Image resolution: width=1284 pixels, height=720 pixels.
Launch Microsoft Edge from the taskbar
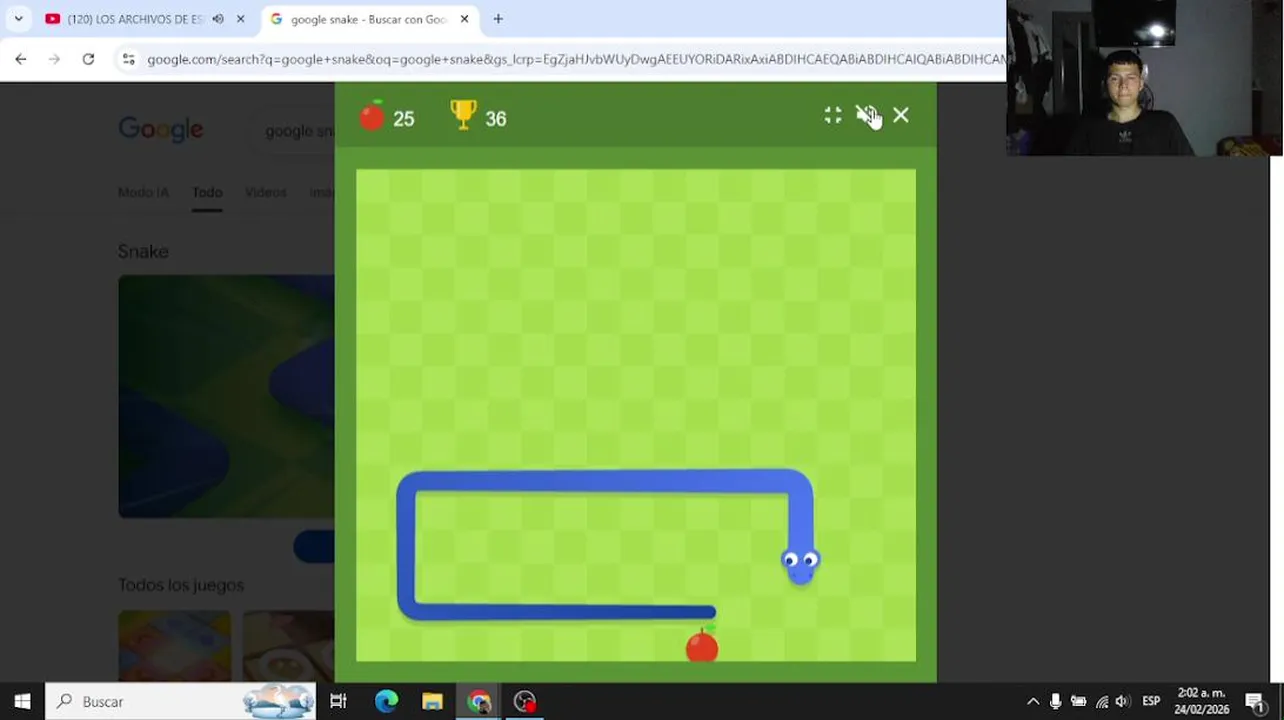pyautogui.click(x=386, y=701)
